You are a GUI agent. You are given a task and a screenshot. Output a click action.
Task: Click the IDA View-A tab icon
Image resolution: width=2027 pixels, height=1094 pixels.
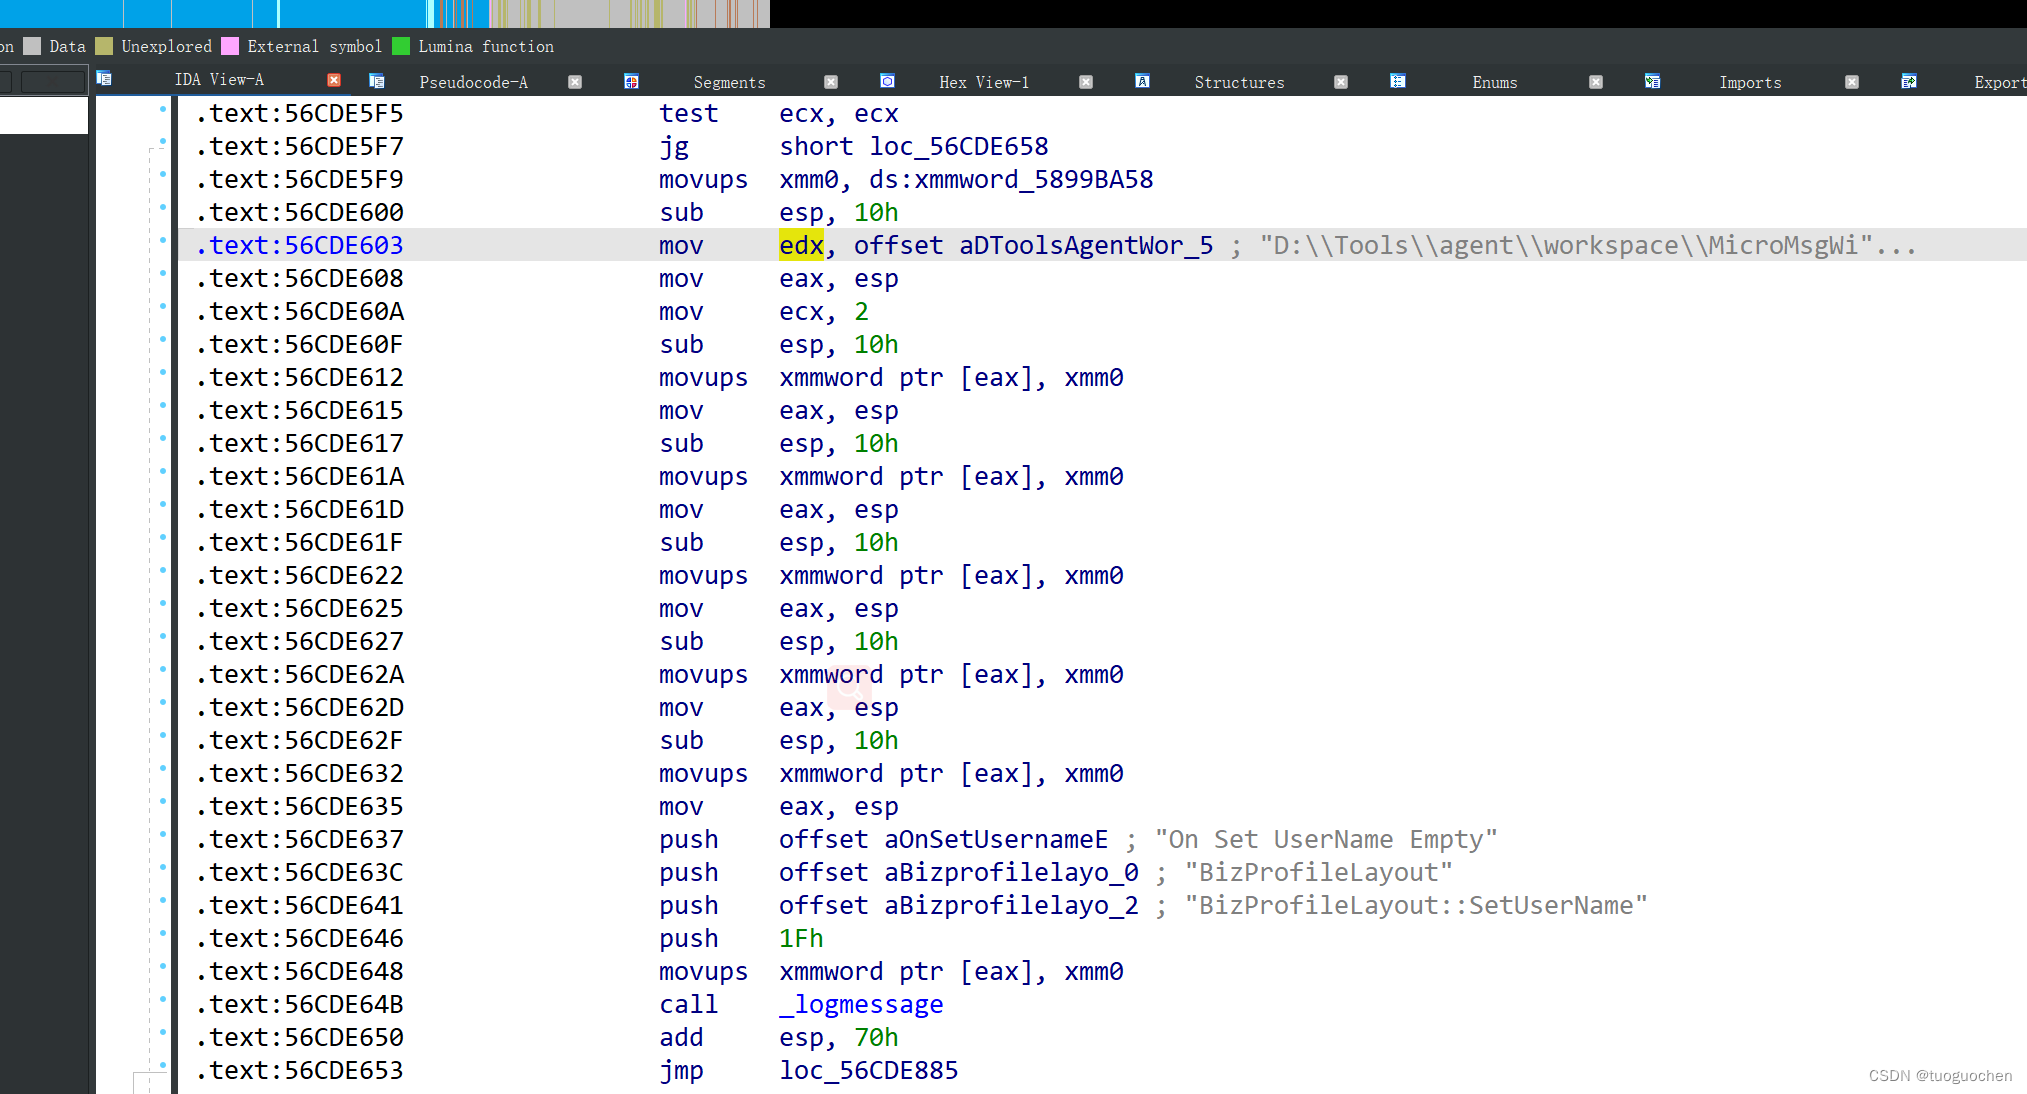click(x=104, y=79)
